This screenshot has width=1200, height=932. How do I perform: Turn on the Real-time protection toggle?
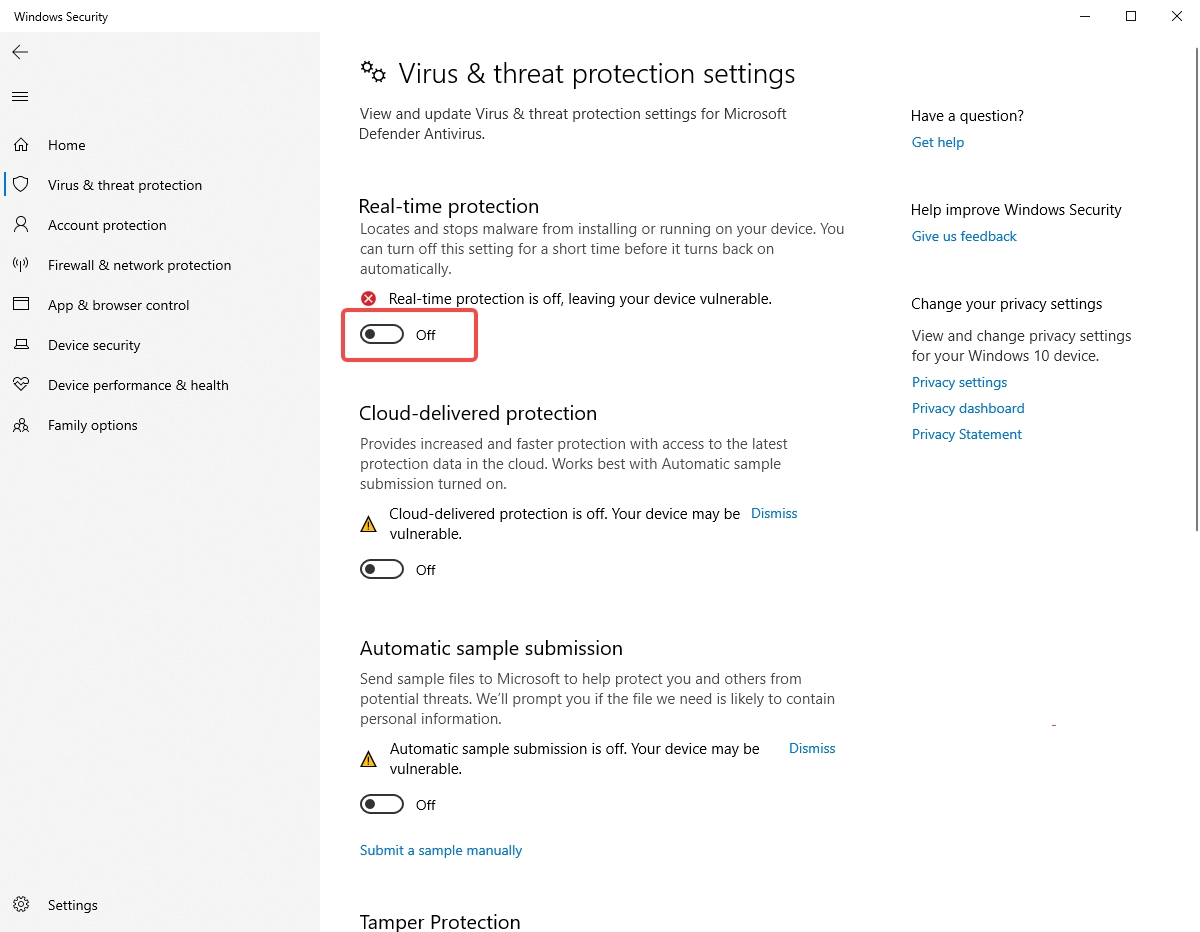[x=382, y=335]
